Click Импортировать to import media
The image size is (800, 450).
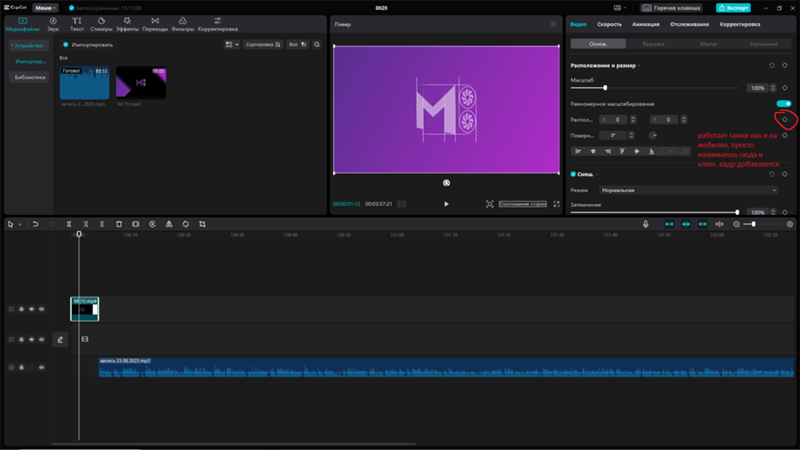88,44
